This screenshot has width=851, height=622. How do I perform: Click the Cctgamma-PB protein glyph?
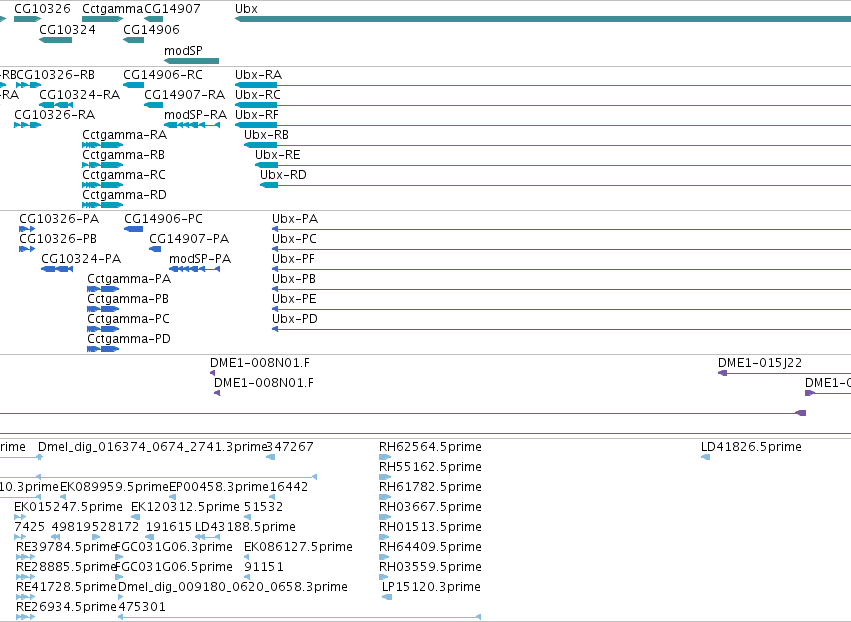pos(103,309)
